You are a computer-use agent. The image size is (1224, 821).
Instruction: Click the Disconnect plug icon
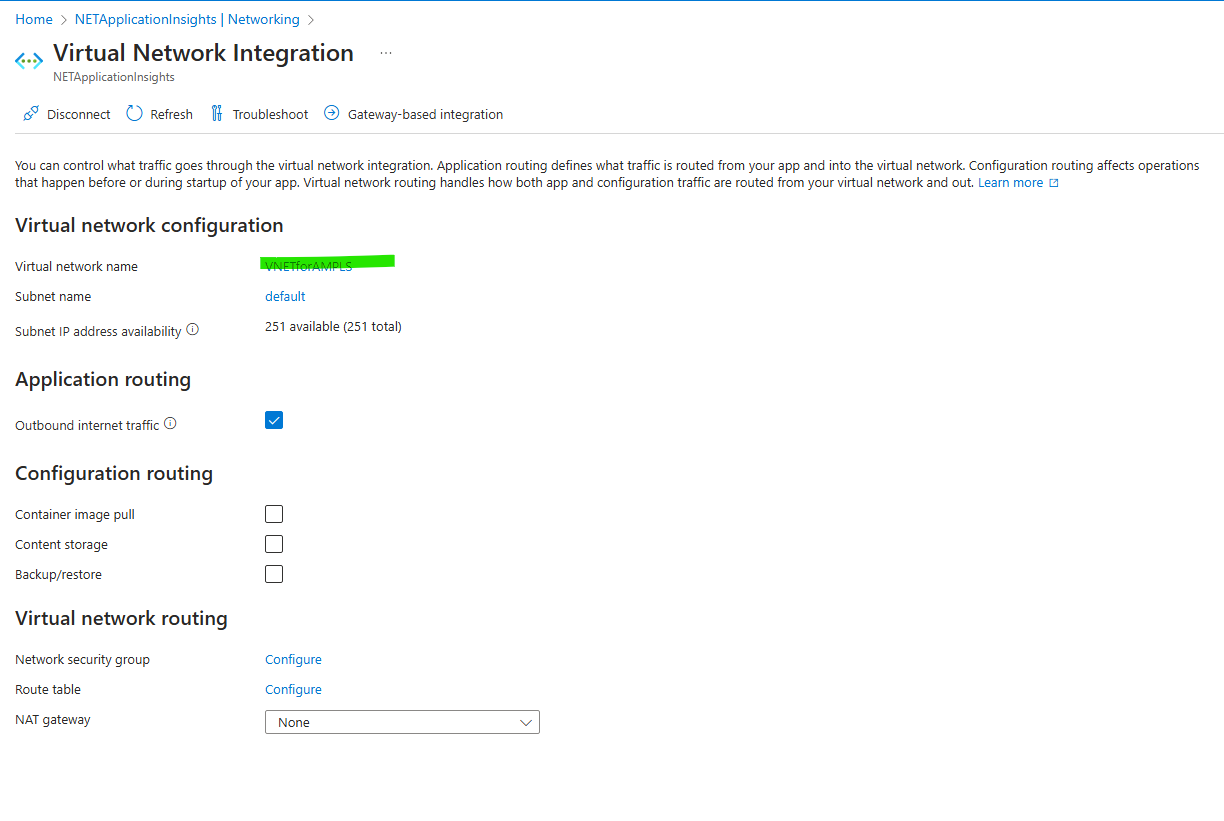[x=31, y=114]
